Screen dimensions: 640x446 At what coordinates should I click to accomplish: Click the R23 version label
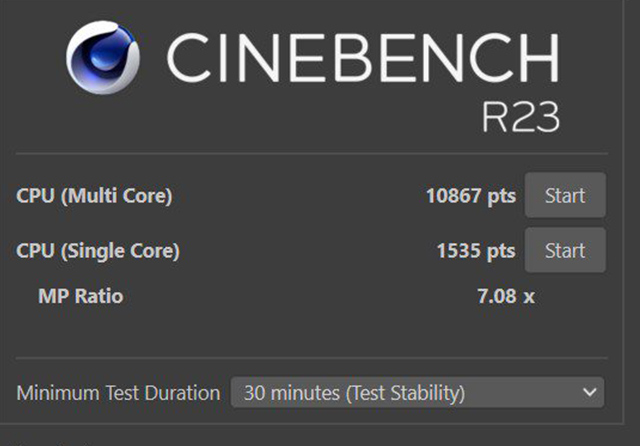coord(520,118)
